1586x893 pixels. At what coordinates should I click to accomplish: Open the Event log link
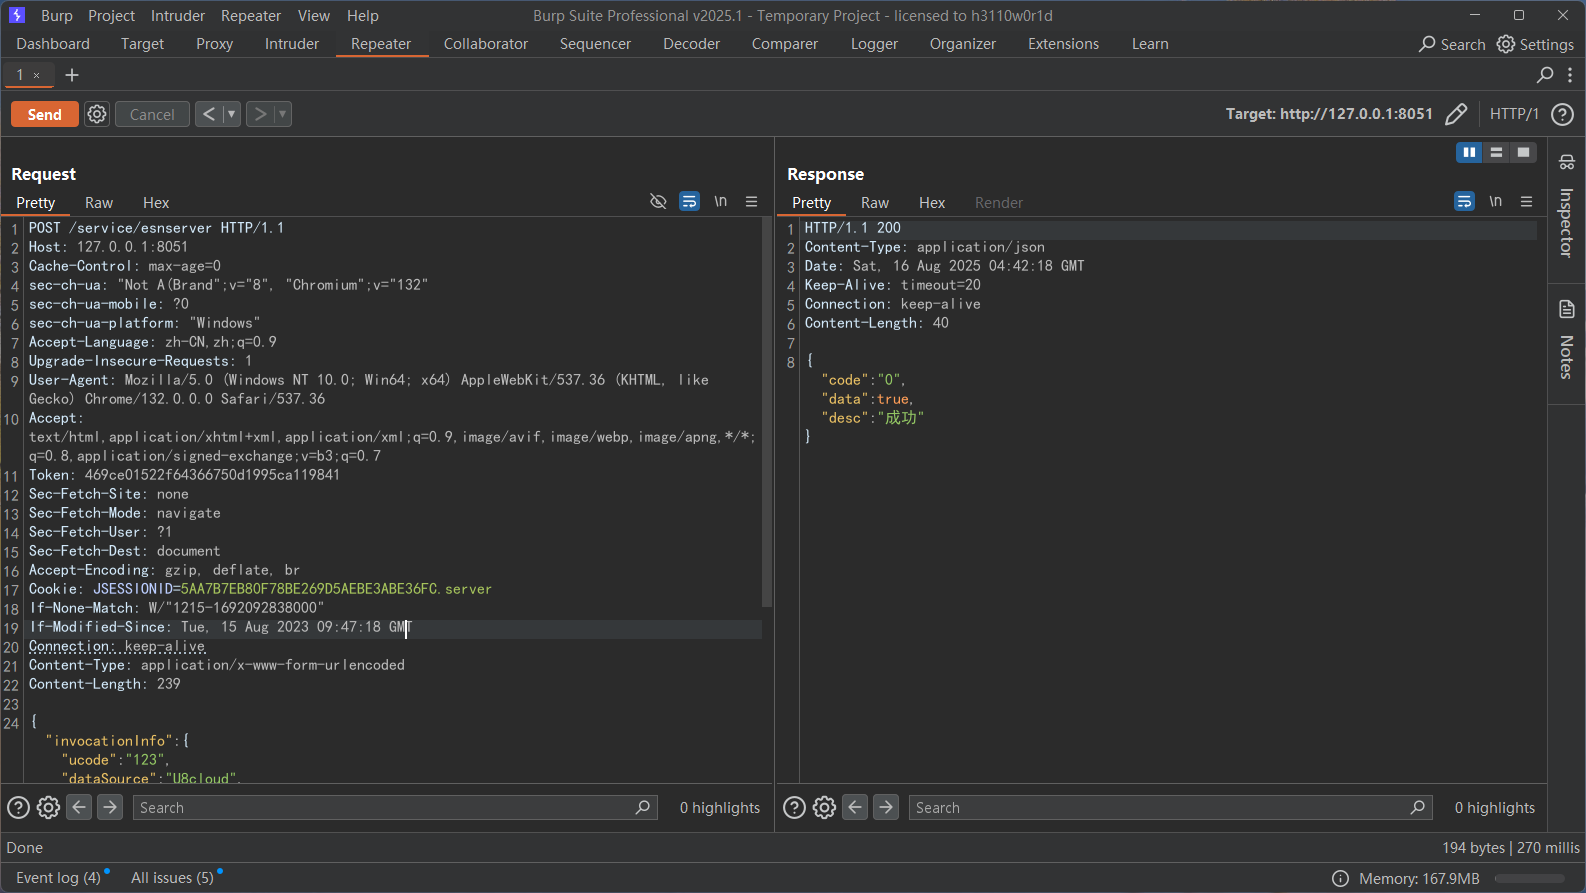(58, 878)
